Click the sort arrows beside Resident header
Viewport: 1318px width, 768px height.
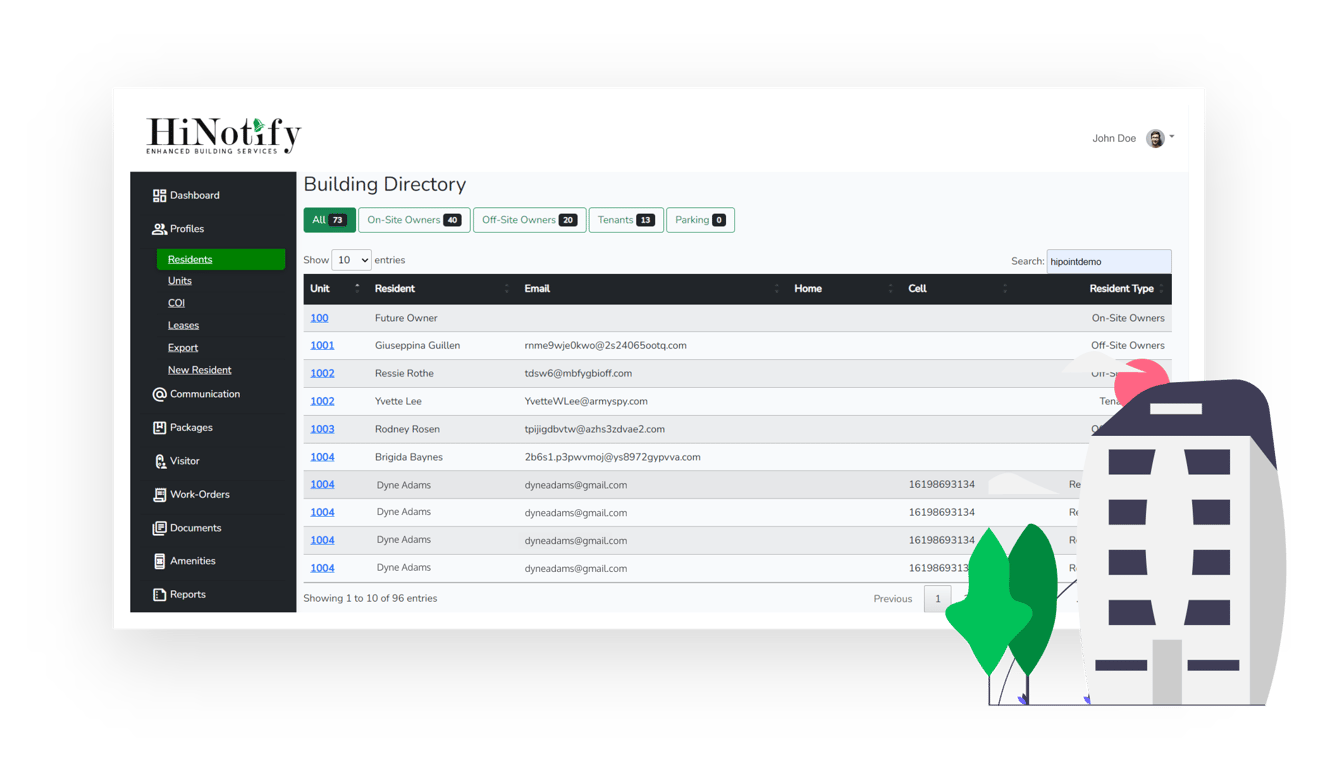pos(507,289)
